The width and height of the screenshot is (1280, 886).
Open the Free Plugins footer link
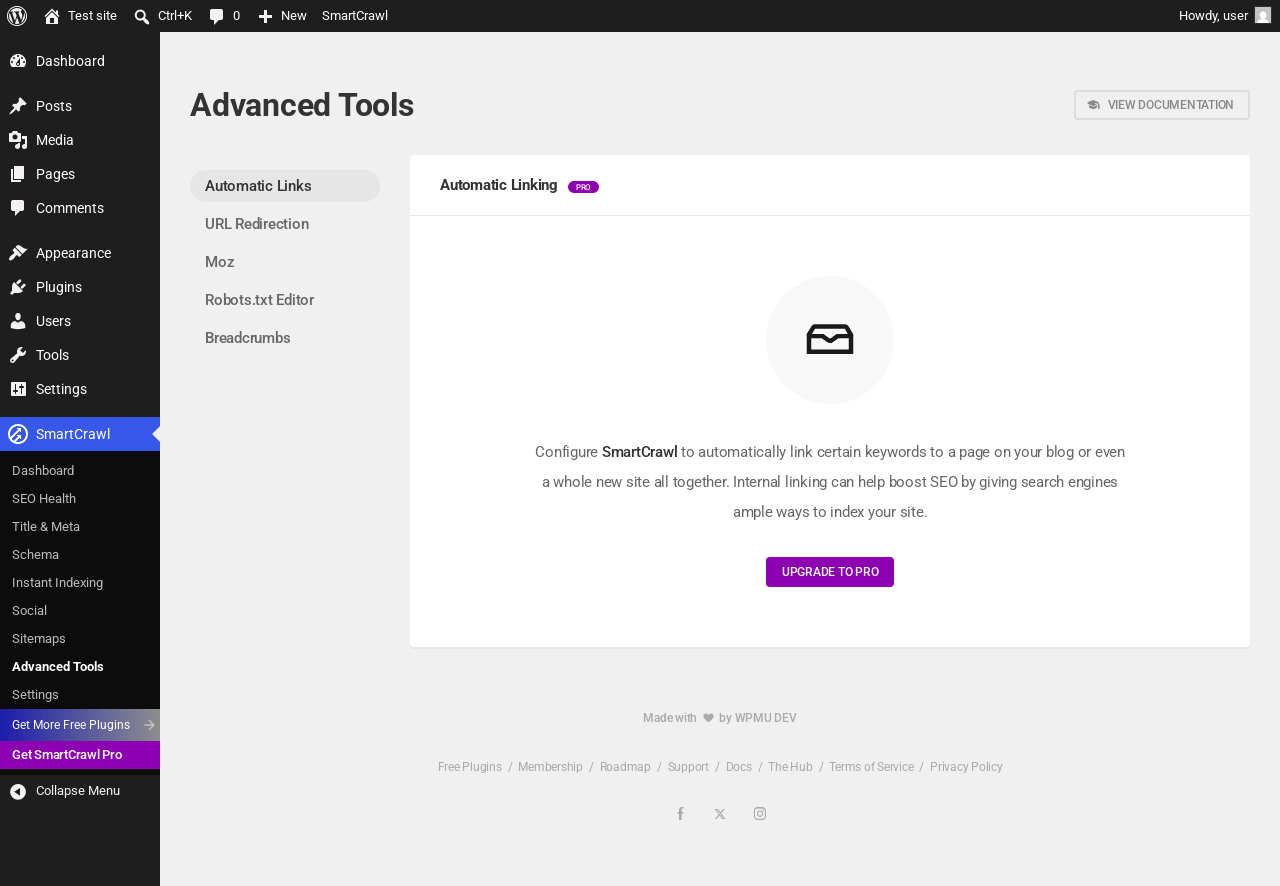[x=470, y=767]
